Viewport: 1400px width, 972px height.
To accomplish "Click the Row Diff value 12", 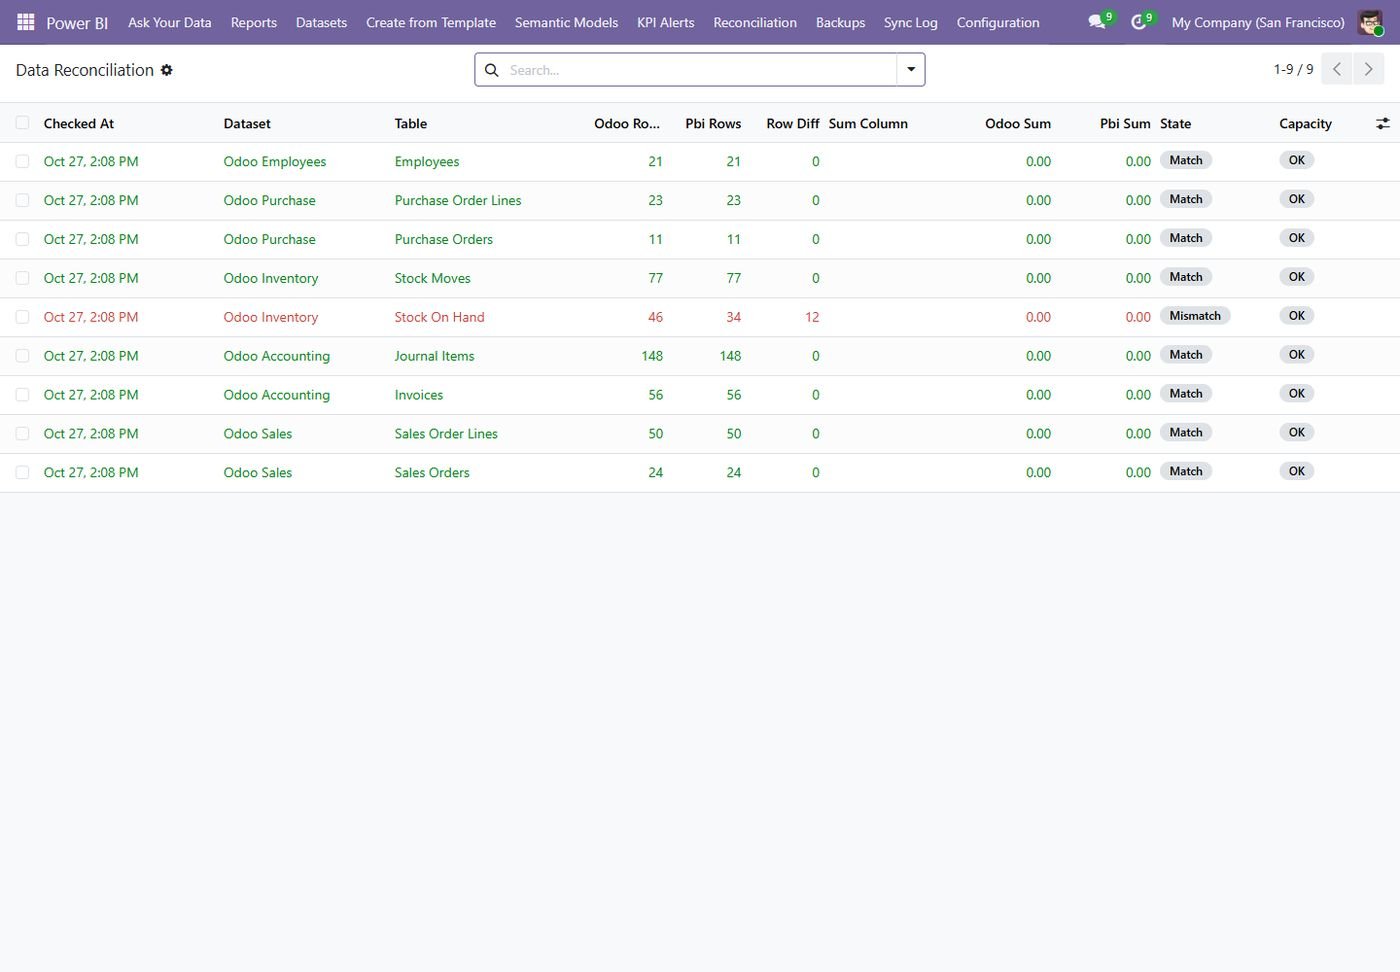I will (812, 317).
